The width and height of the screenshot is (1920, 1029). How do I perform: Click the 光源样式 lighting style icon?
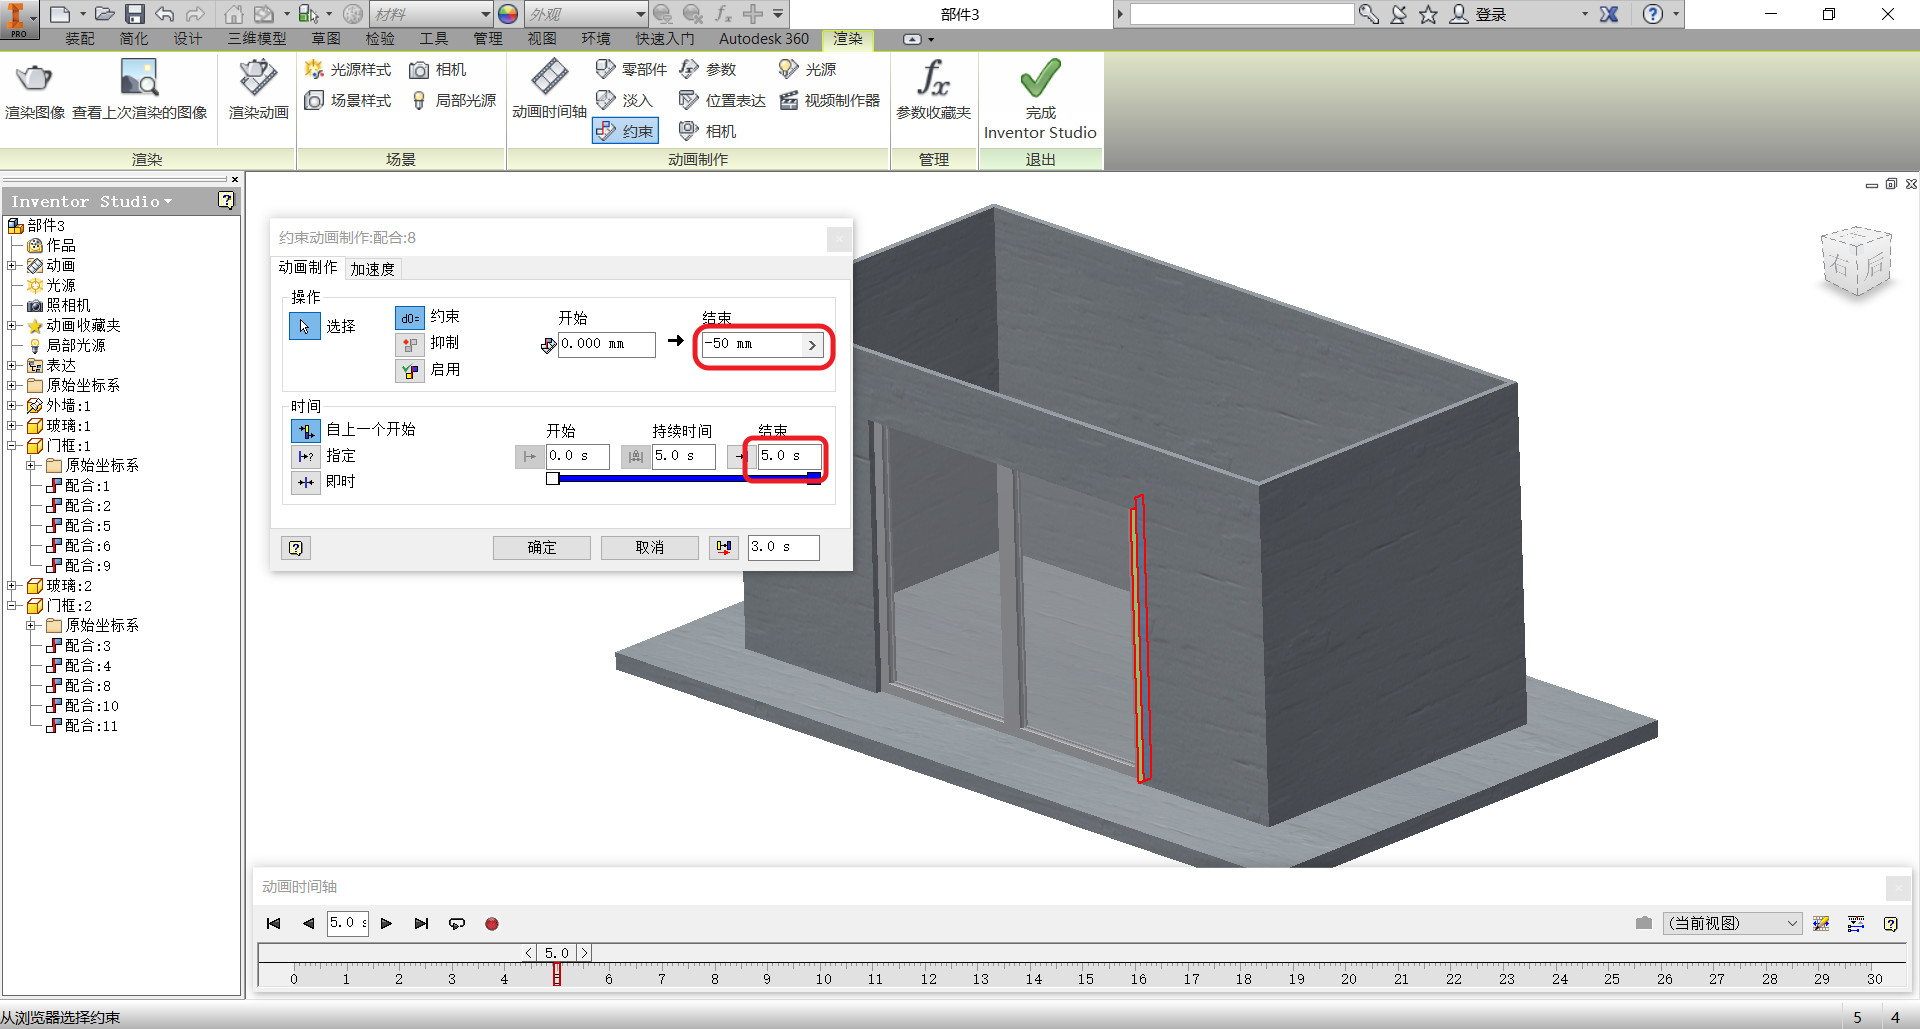(314, 69)
